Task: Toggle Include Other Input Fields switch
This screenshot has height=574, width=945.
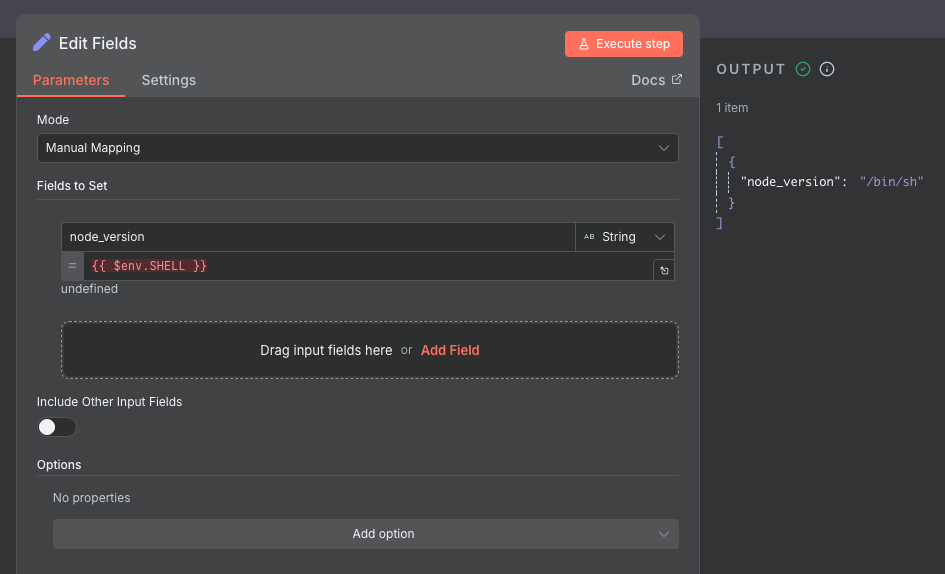Action: [x=57, y=427]
